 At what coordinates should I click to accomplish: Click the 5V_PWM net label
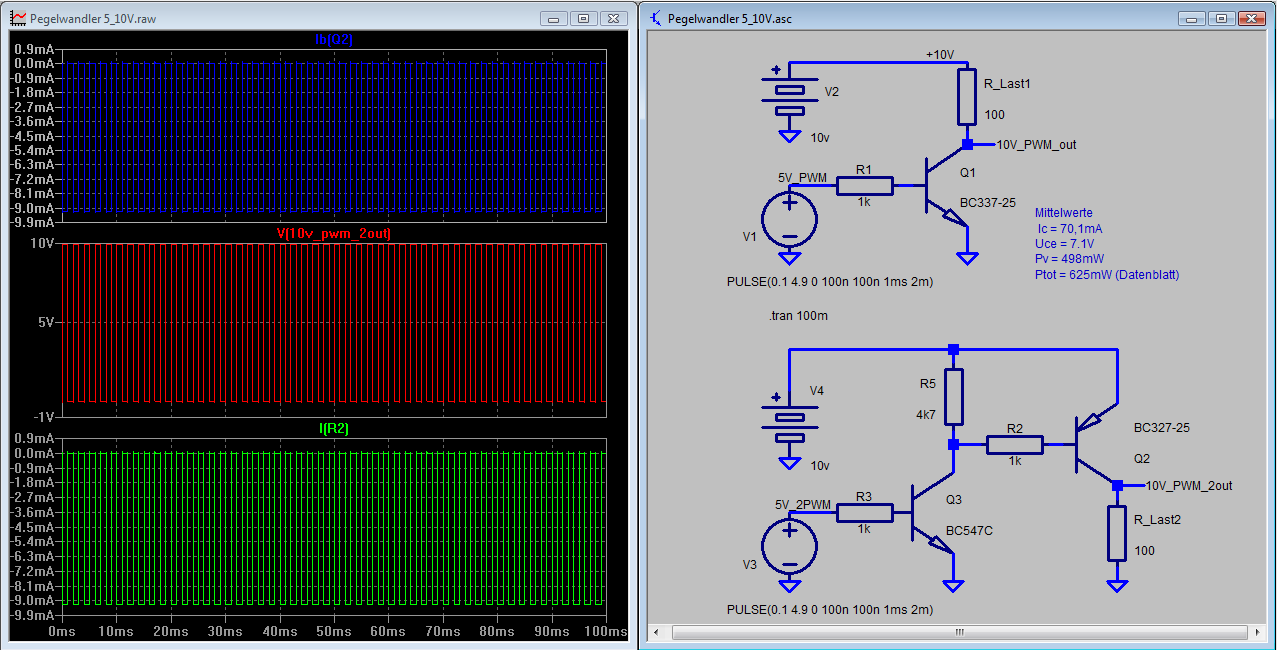tap(803, 177)
